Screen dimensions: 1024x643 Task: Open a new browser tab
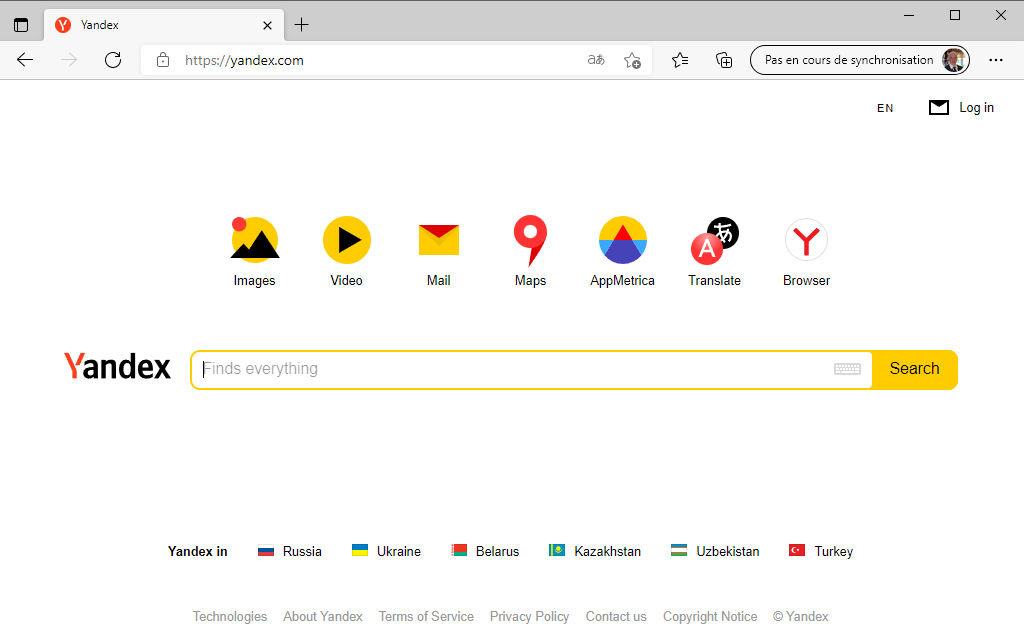(302, 25)
